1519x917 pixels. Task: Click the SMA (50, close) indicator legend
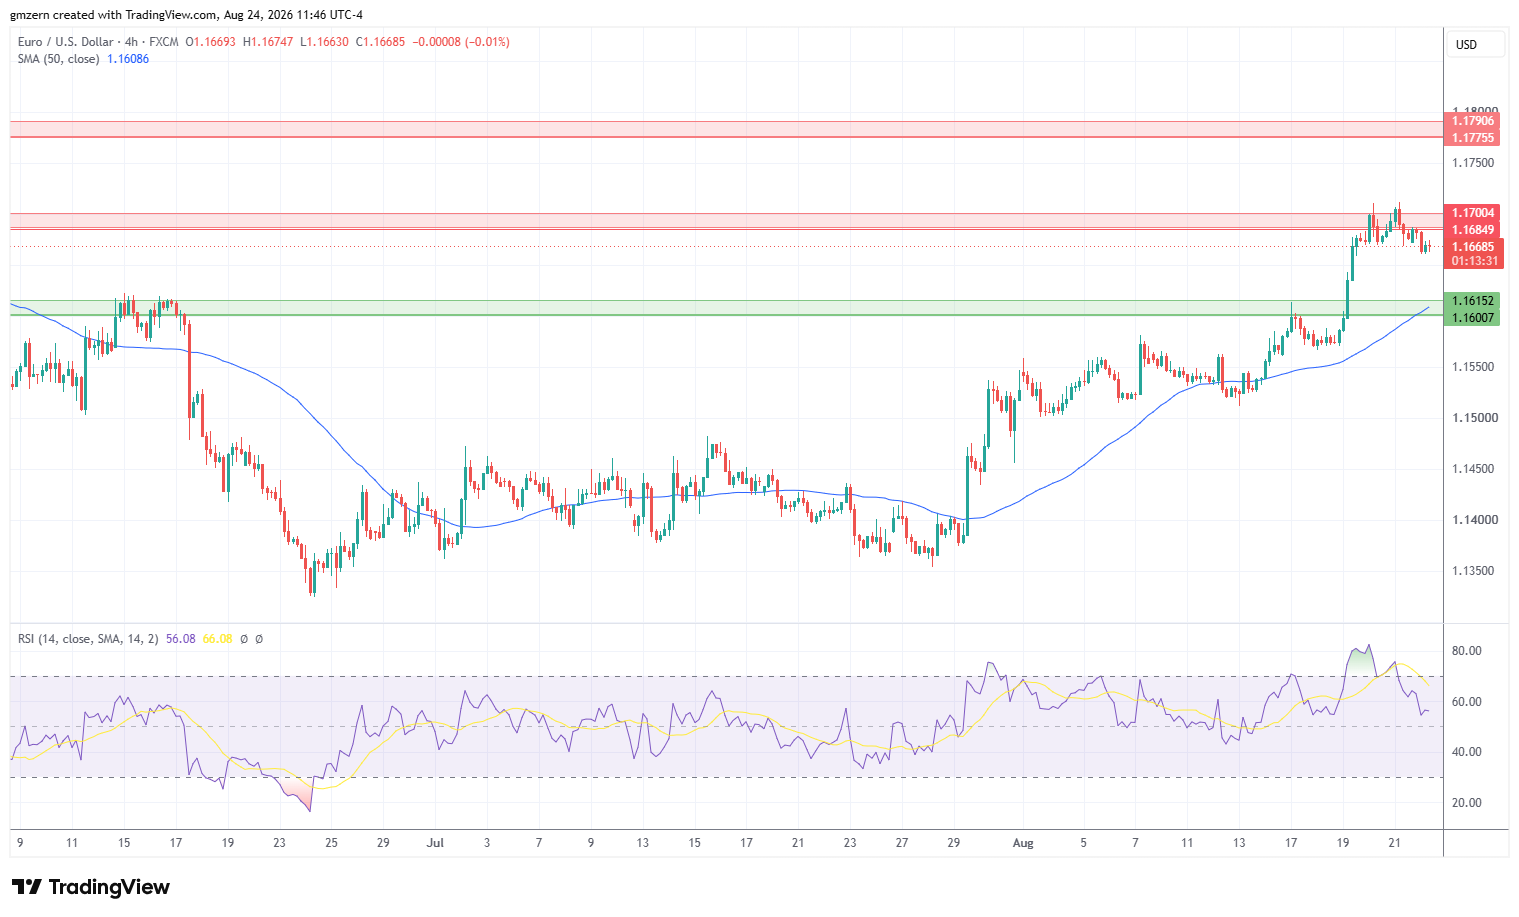point(59,59)
